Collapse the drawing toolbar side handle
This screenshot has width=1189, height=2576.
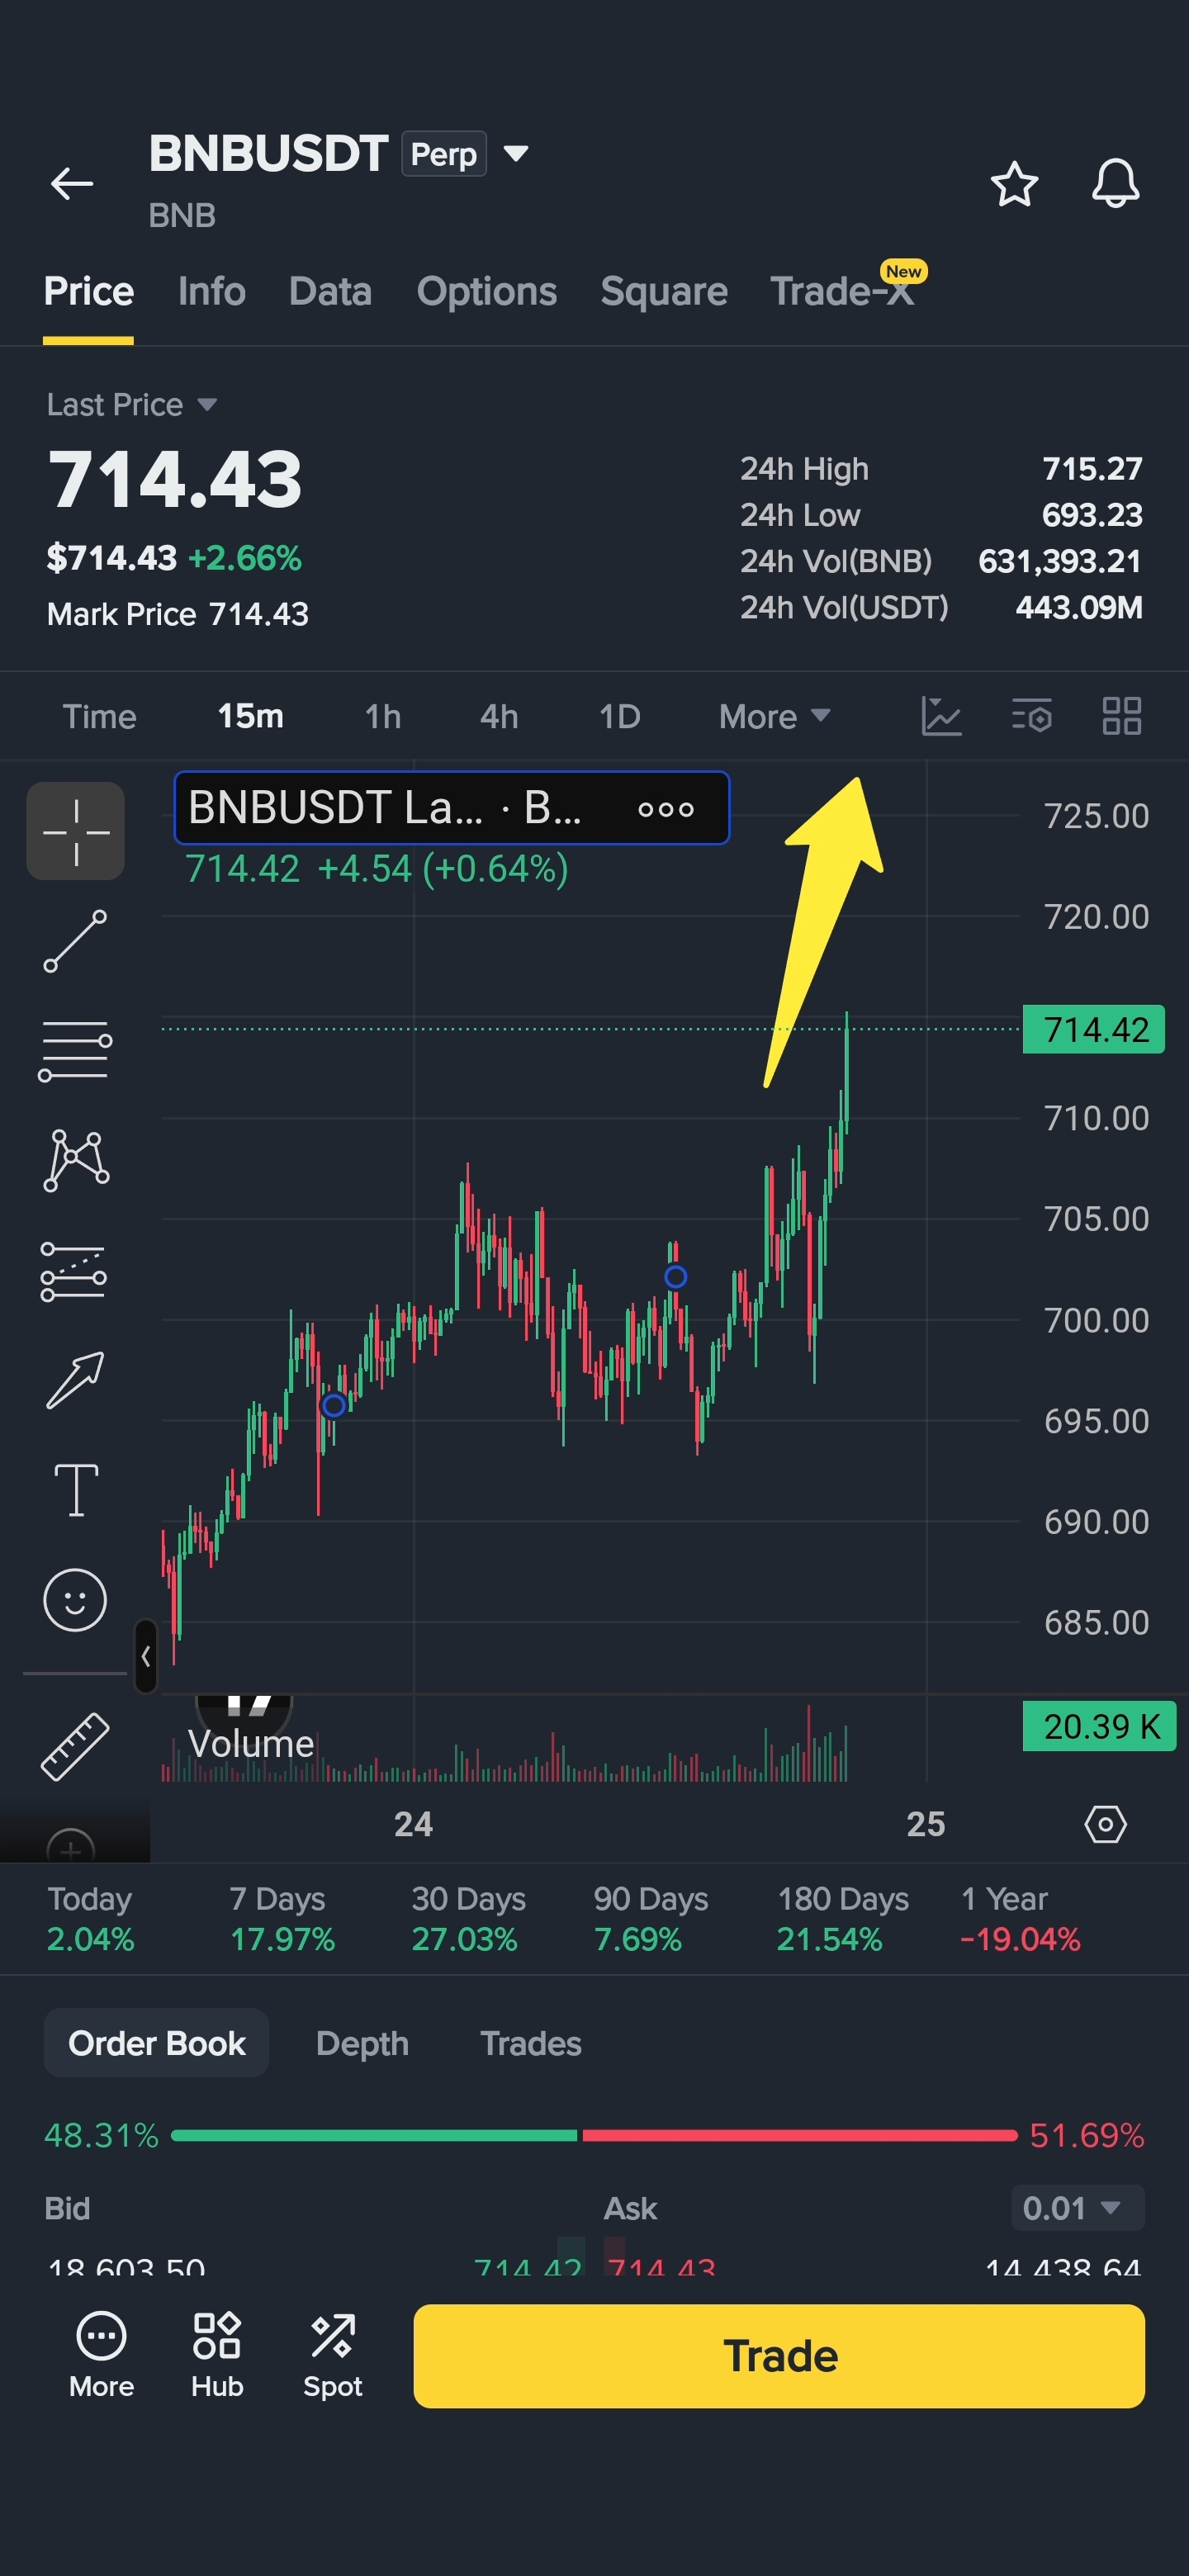tap(146, 1656)
